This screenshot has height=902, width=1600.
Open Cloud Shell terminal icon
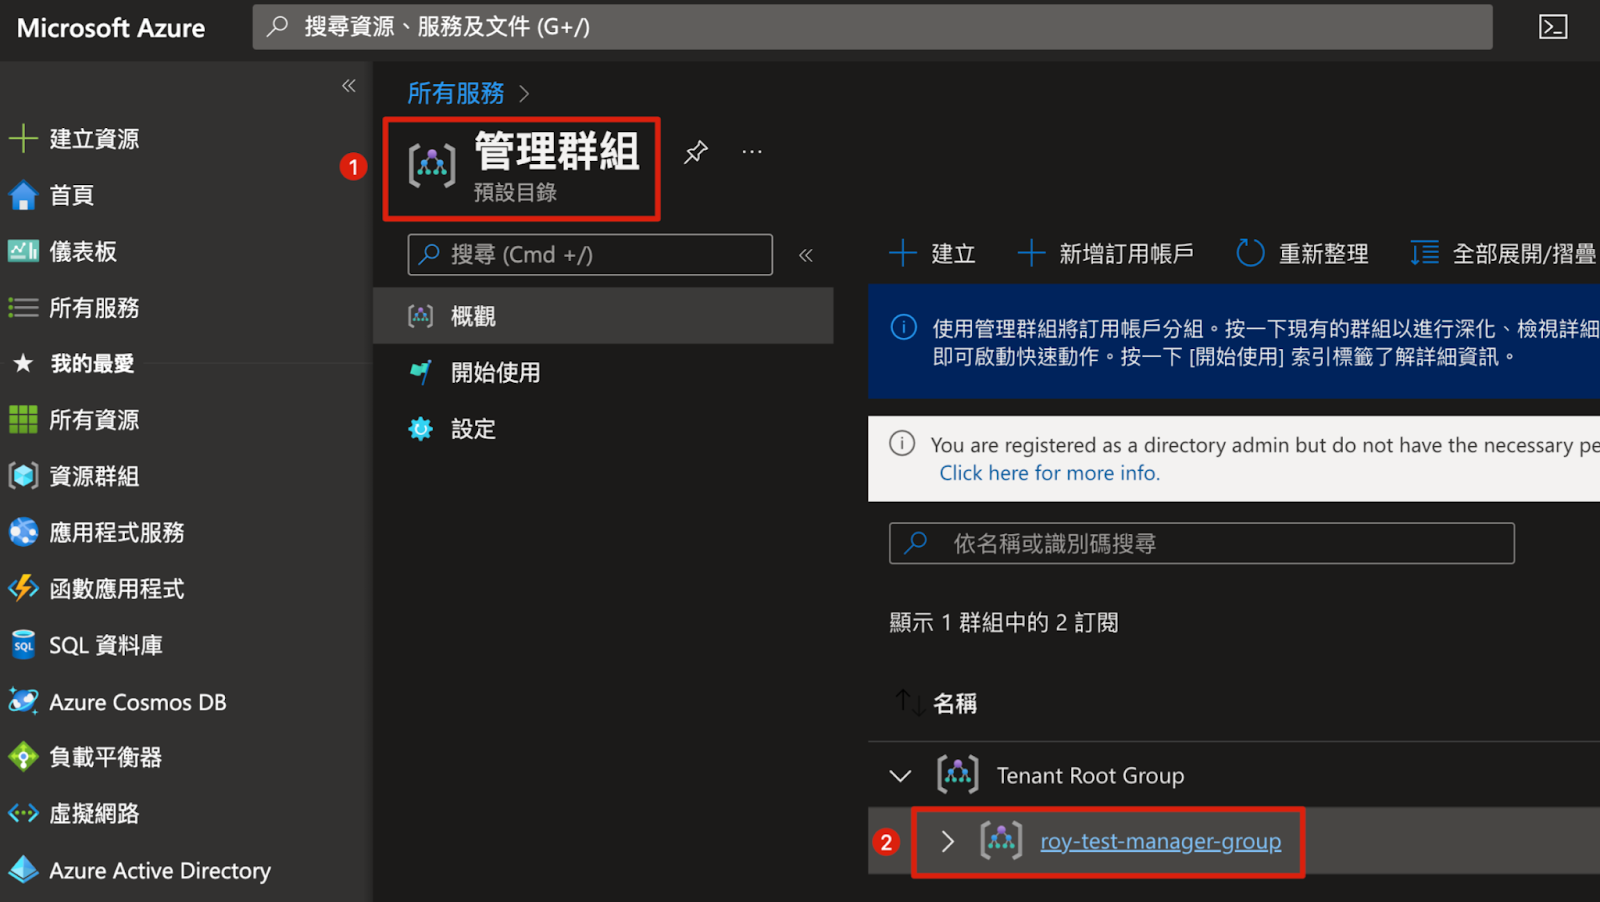point(1552,27)
